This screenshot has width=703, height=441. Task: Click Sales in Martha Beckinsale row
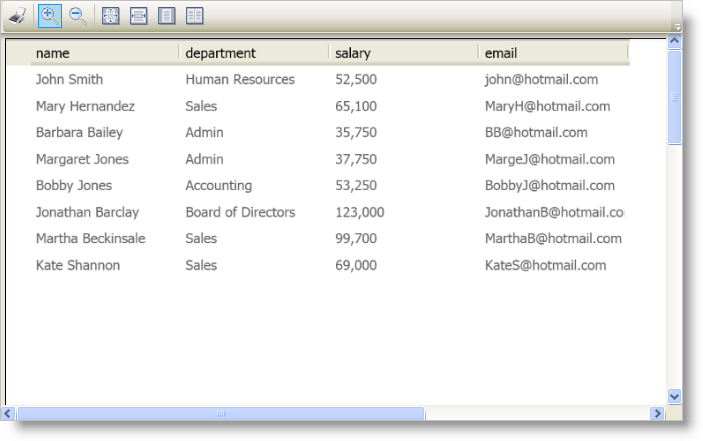tap(201, 238)
